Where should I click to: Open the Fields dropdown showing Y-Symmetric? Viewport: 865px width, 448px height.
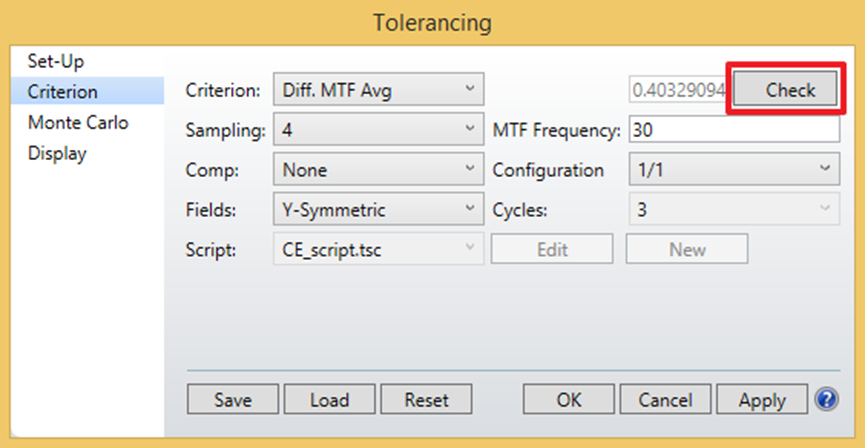click(x=378, y=210)
